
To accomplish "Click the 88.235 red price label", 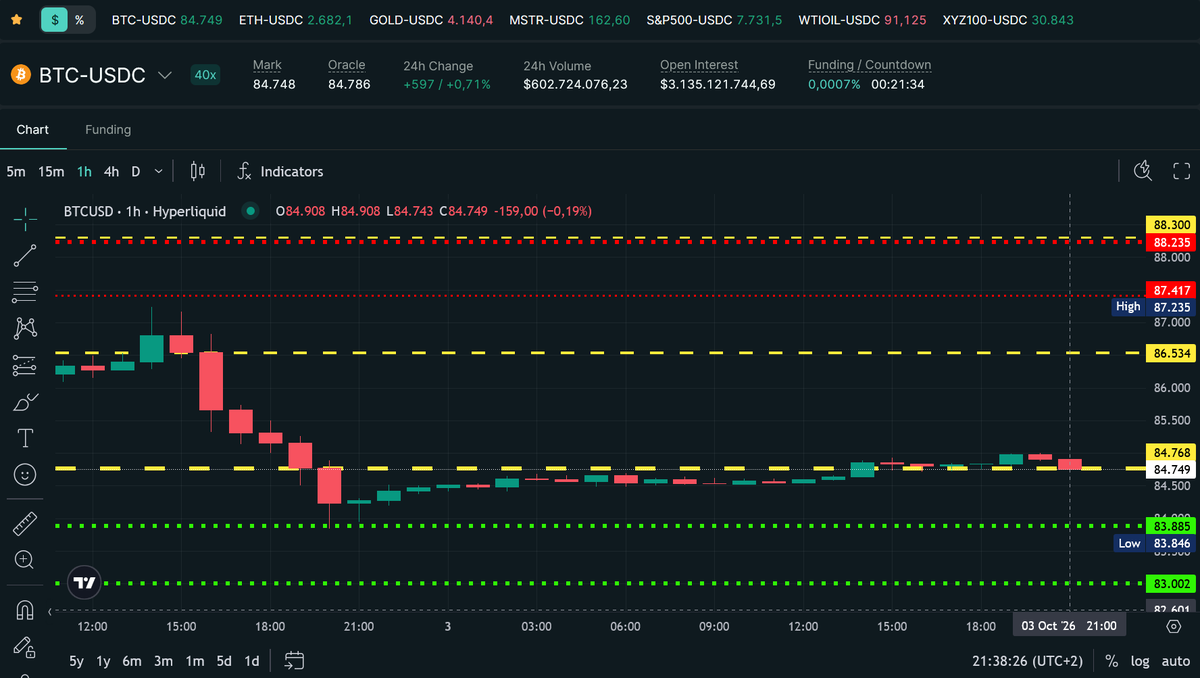I will pos(1171,242).
